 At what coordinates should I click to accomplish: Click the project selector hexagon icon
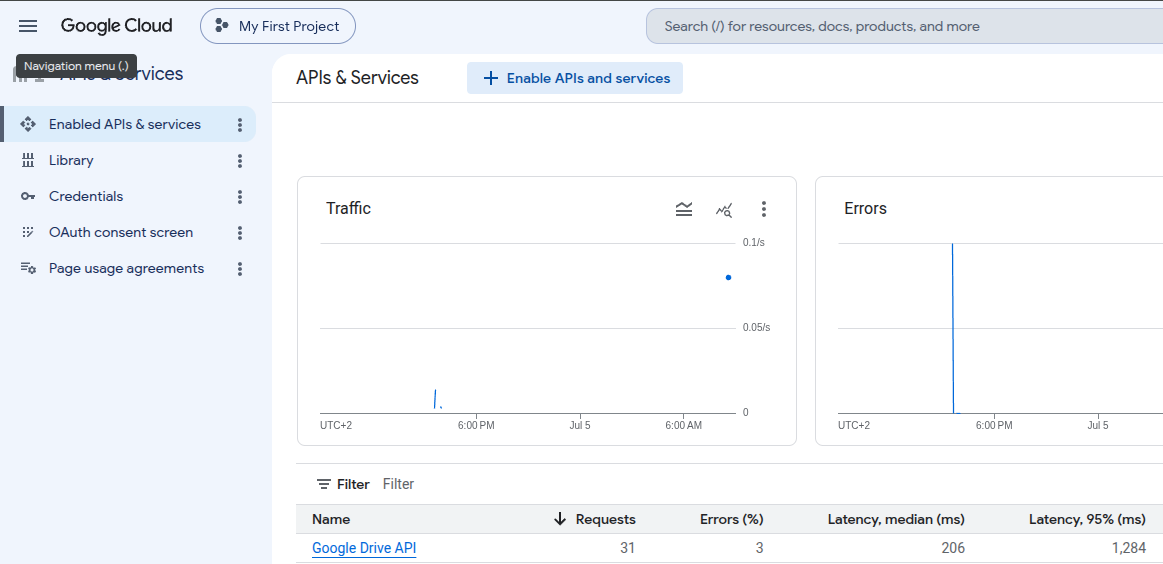click(x=221, y=26)
